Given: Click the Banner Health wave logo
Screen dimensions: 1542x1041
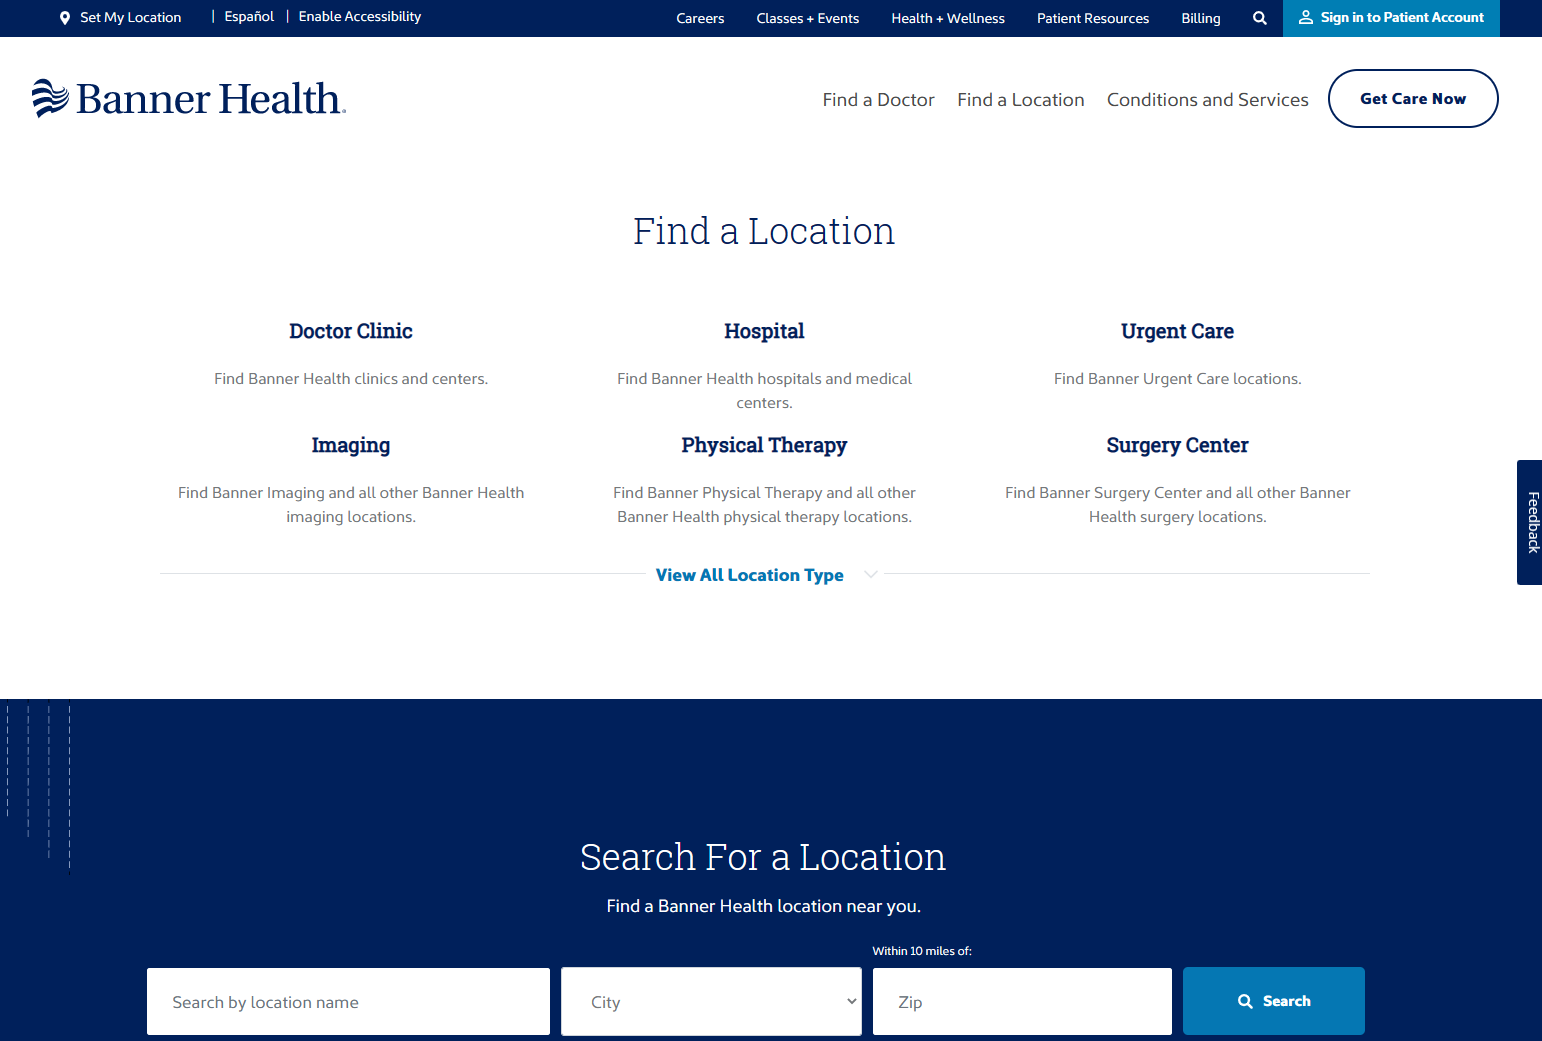Looking at the screenshot, I should (x=50, y=96).
